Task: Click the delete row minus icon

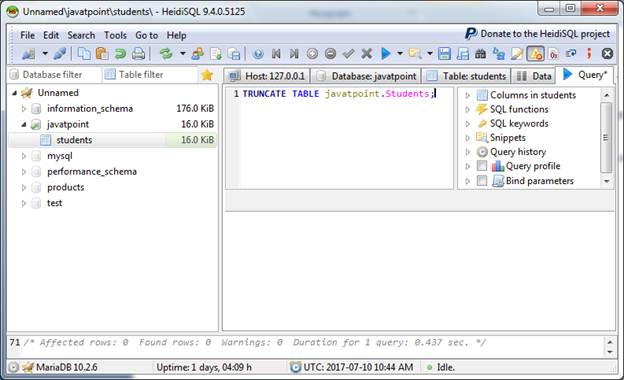Action: pyautogui.click(x=330, y=53)
